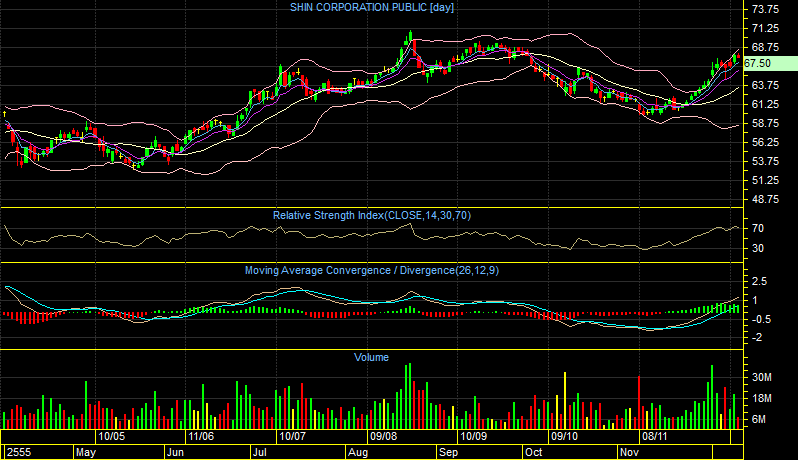The width and height of the screenshot is (798, 460).
Task: Click the RSI 70 level label
Action: (758, 228)
